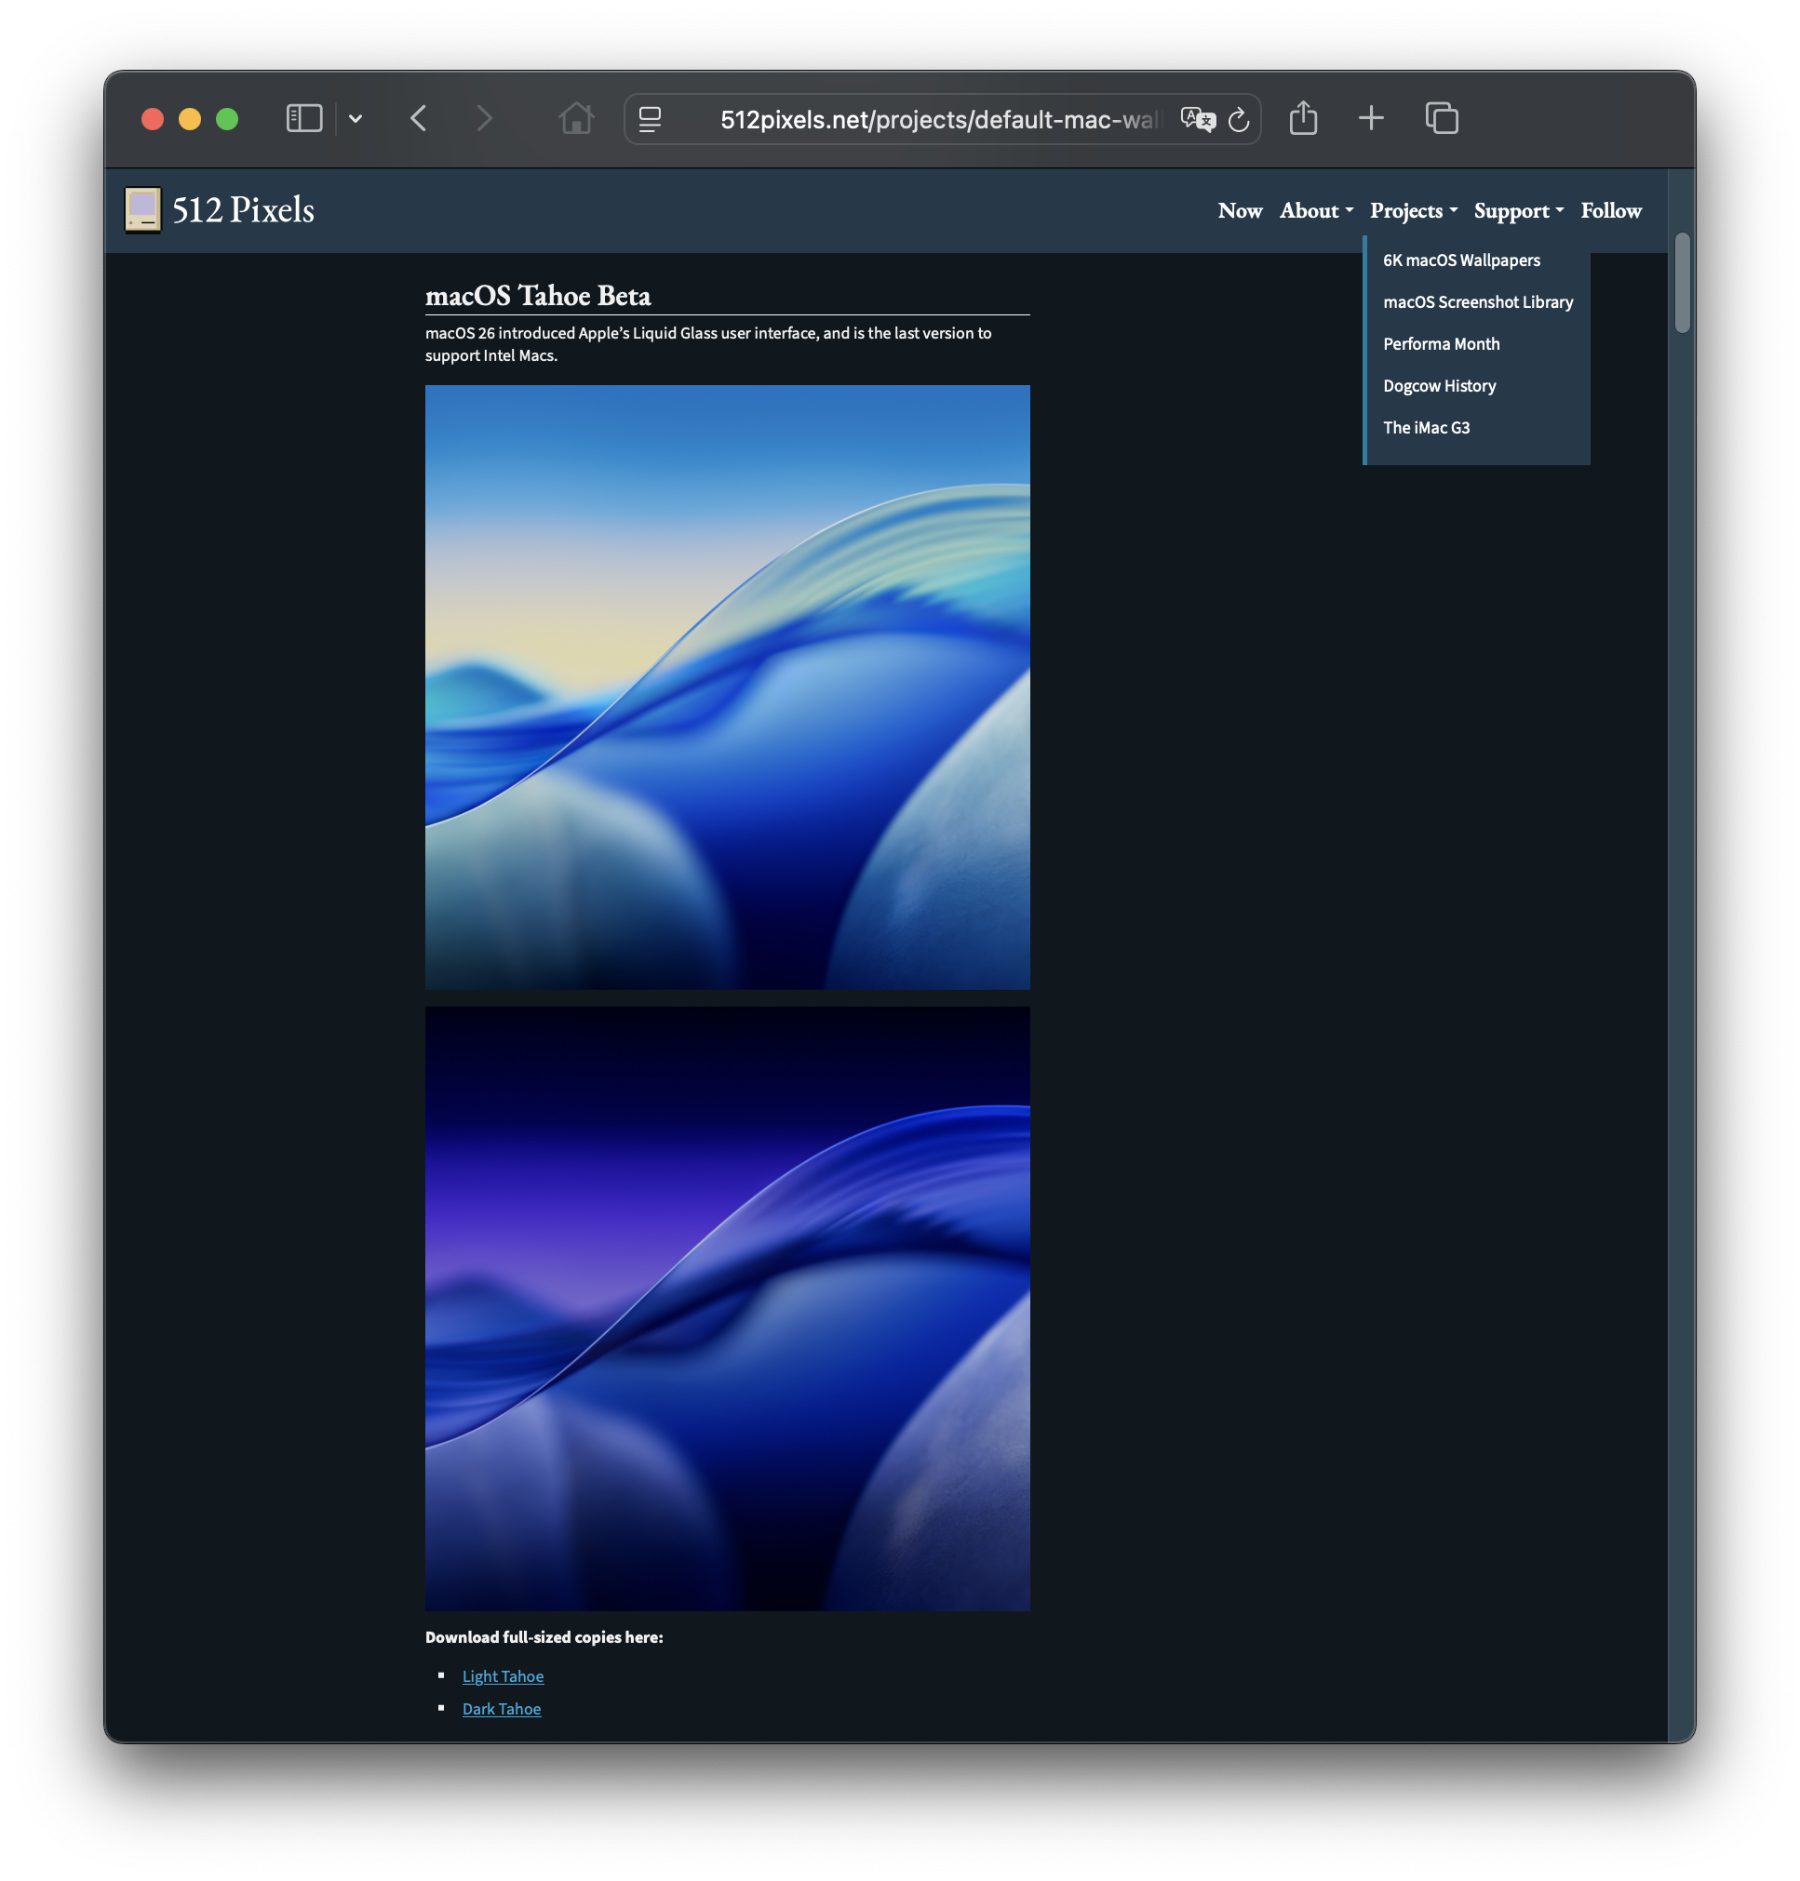Toggle the Safari sidebar icon
1800x1881 pixels.
point(304,119)
